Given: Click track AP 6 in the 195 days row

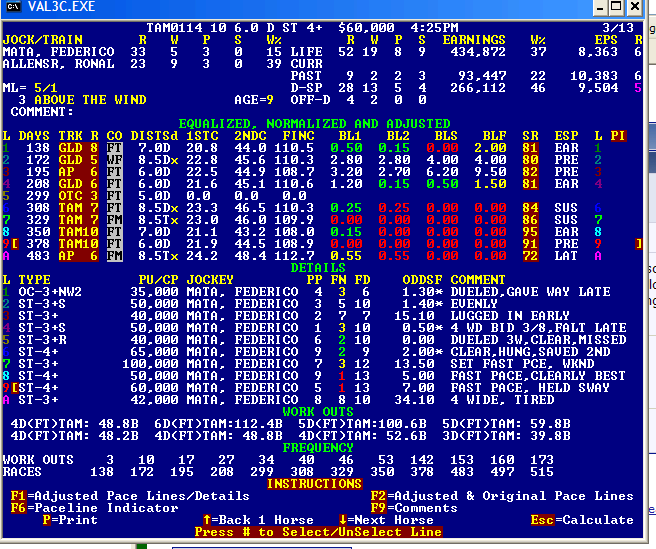Looking at the screenshot, I should [x=78, y=172].
